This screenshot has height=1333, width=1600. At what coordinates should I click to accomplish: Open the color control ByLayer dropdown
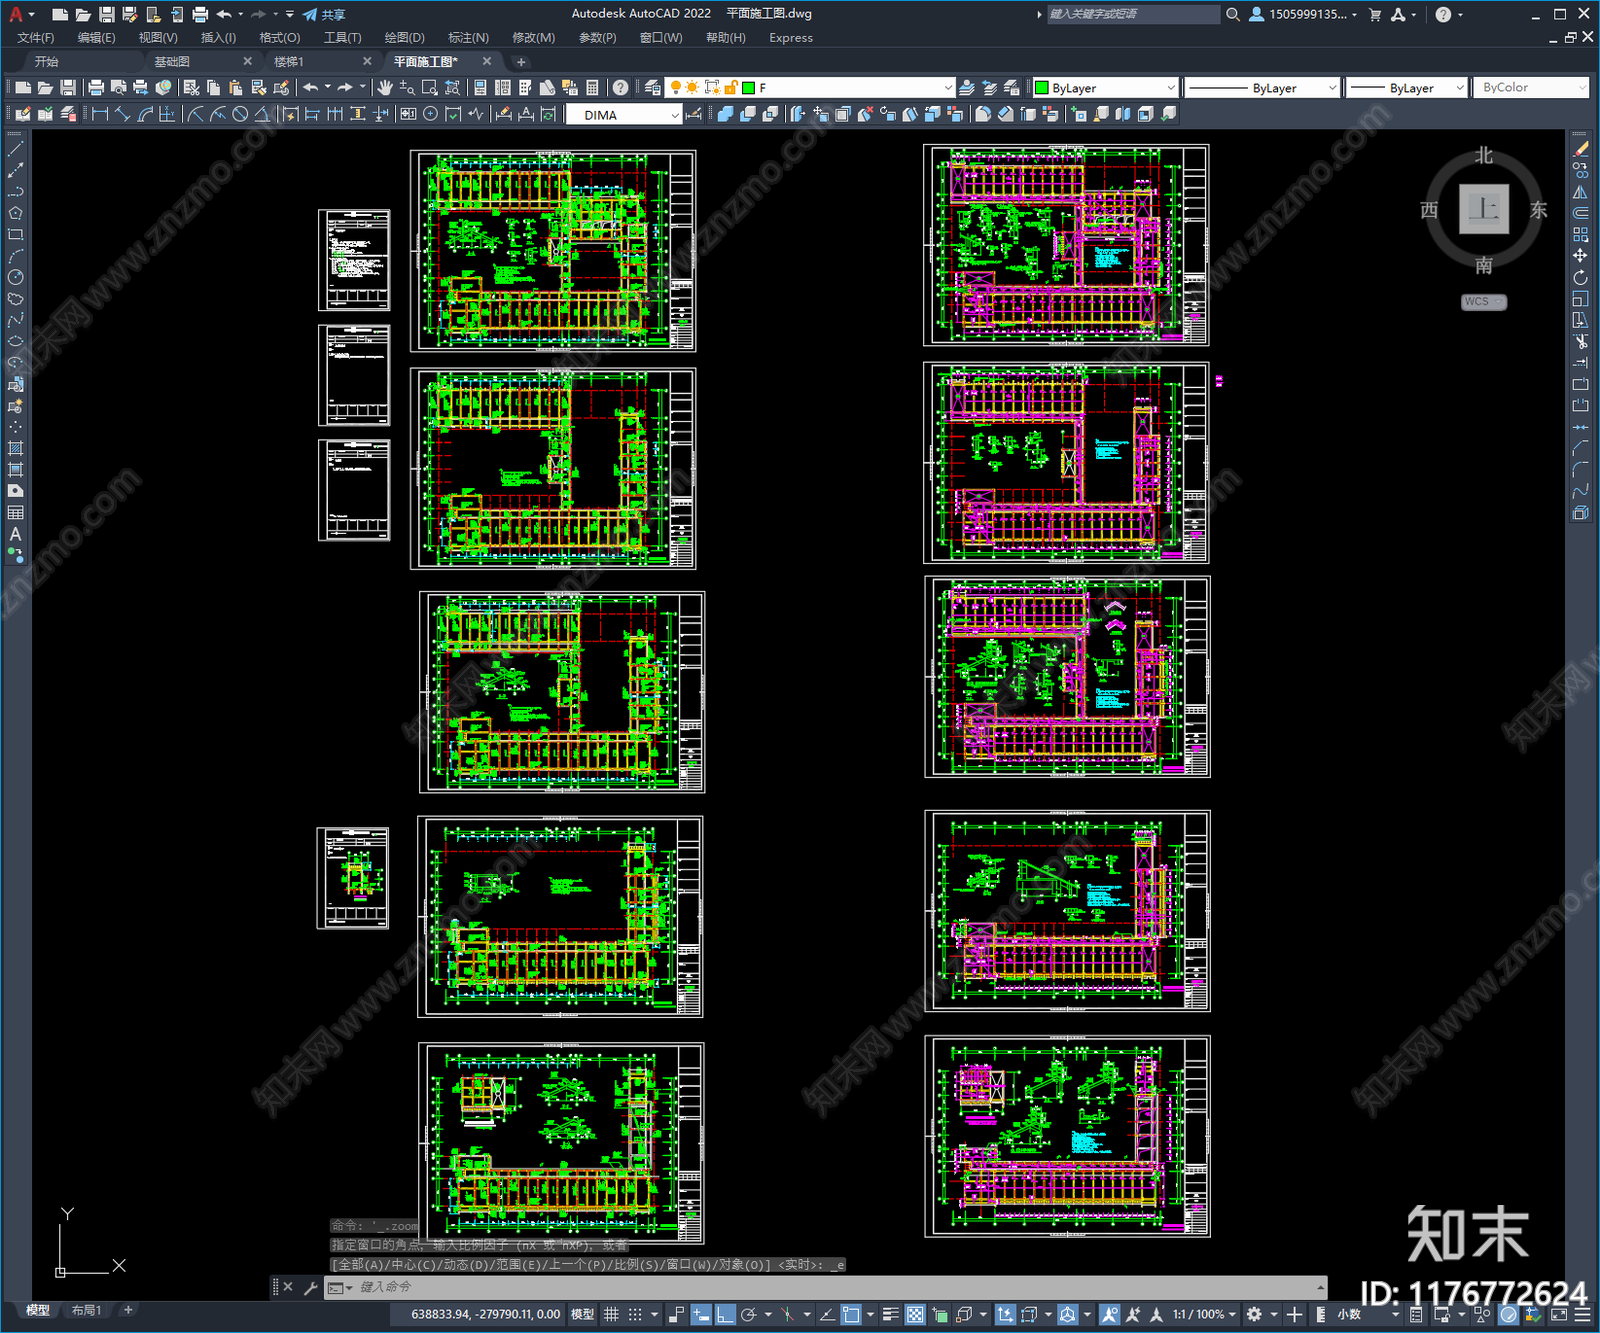[1105, 88]
